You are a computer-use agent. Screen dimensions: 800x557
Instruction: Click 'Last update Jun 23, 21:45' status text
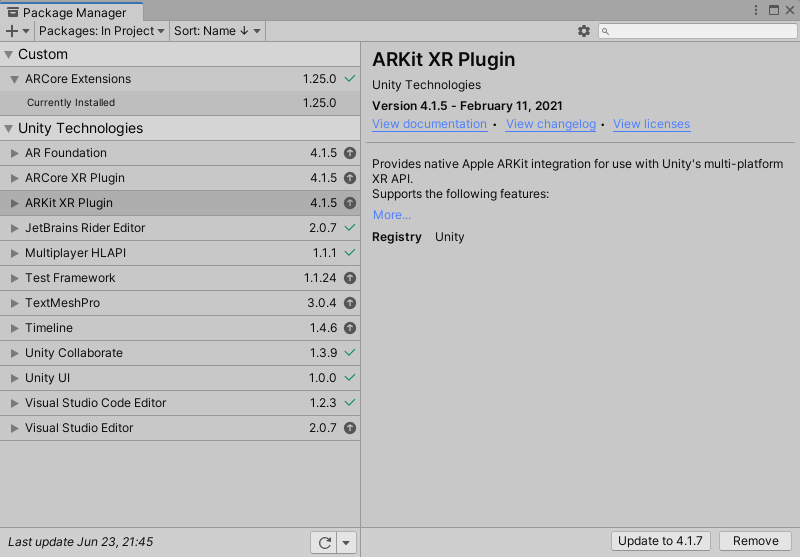[81, 542]
